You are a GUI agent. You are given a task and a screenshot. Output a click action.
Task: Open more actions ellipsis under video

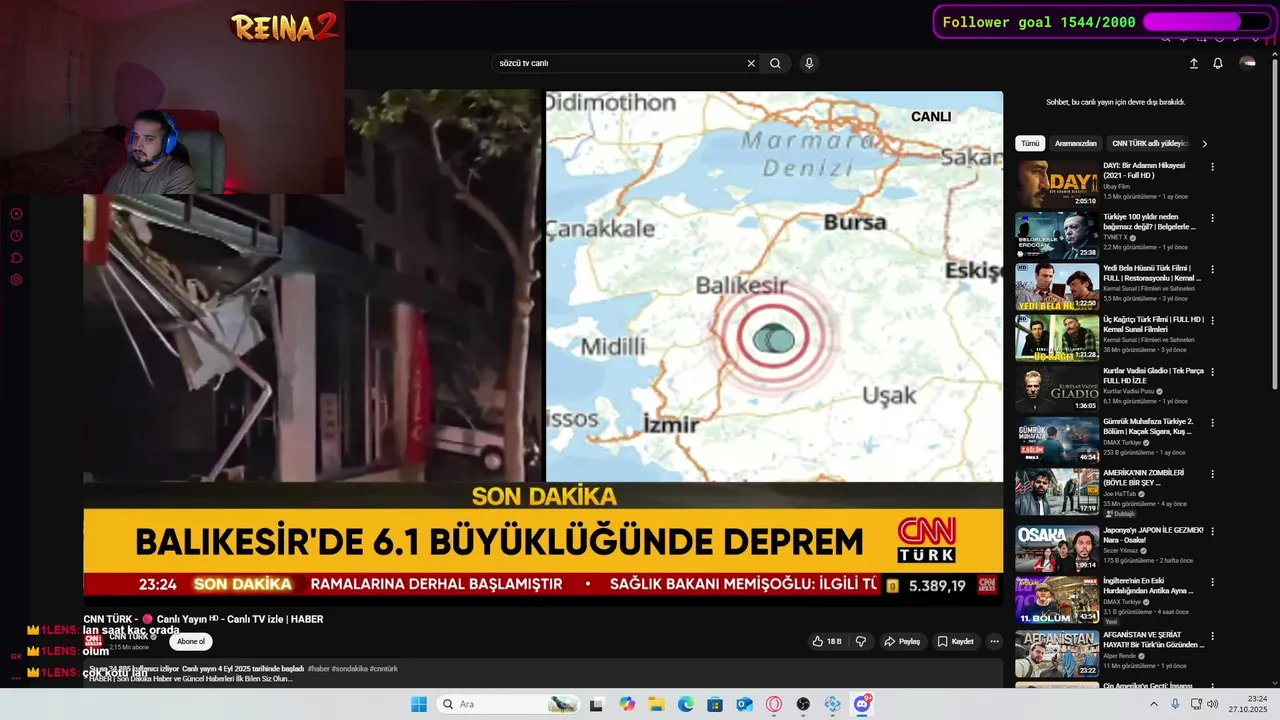click(x=994, y=641)
